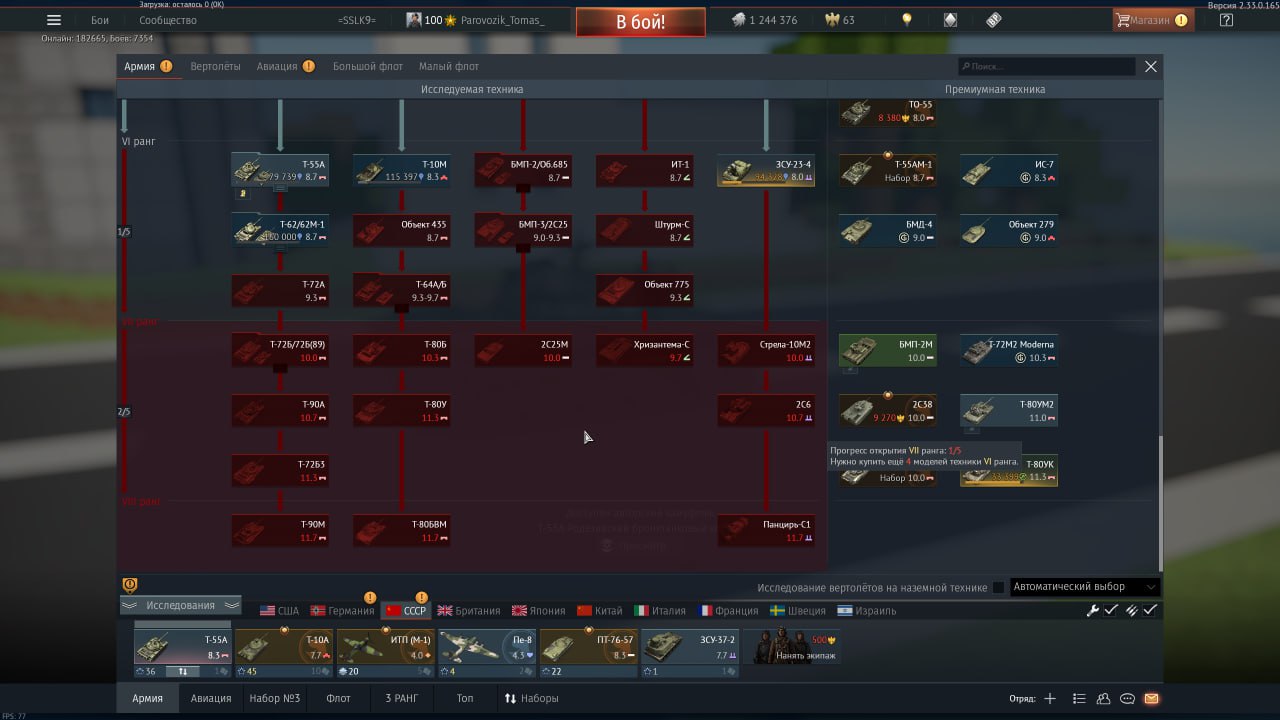Switch to preset "Набор №3"

[275, 698]
